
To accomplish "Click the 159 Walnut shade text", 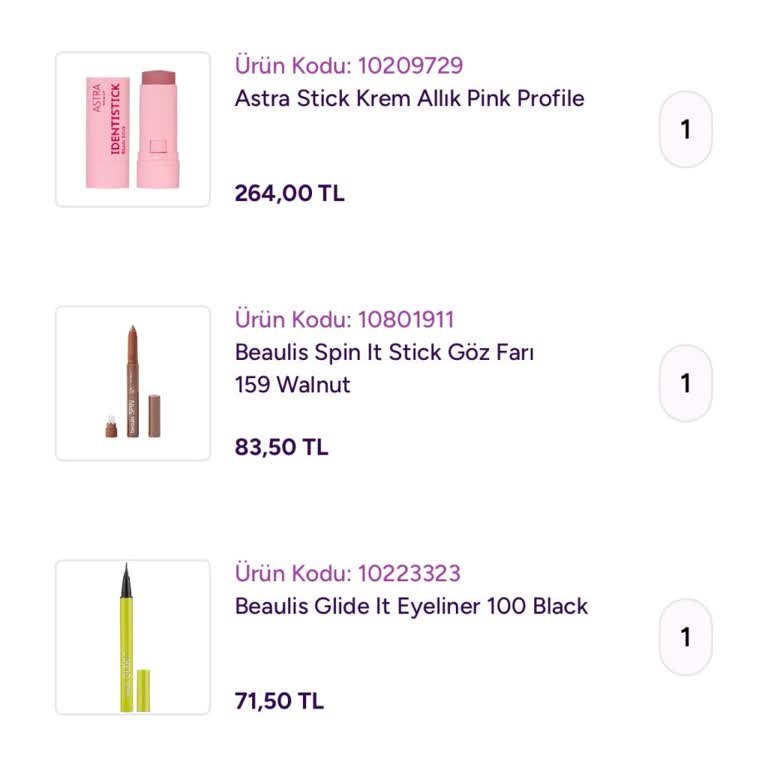I will tap(292, 385).
